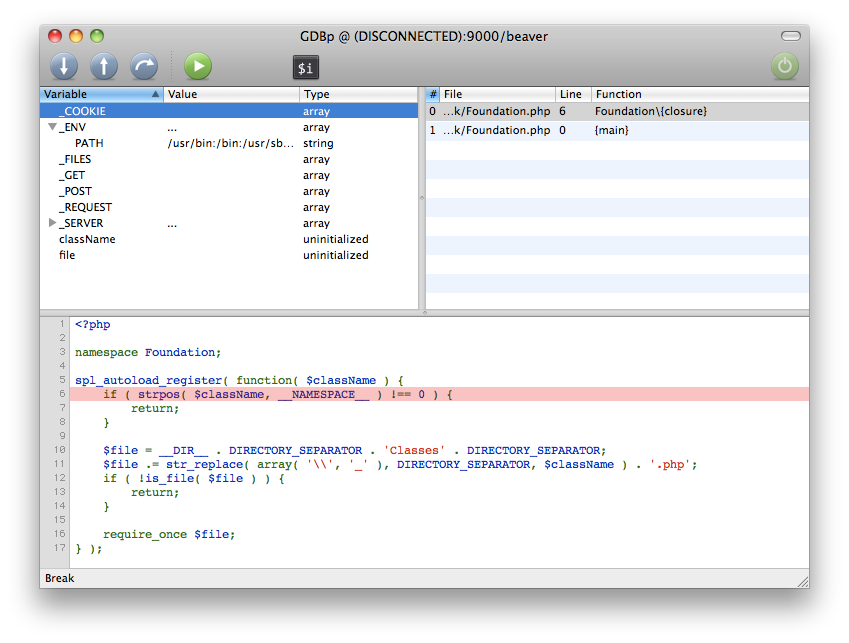
Task: Select stack frame 0 Foundation\{closure}
Action: [x=617, y=112]
